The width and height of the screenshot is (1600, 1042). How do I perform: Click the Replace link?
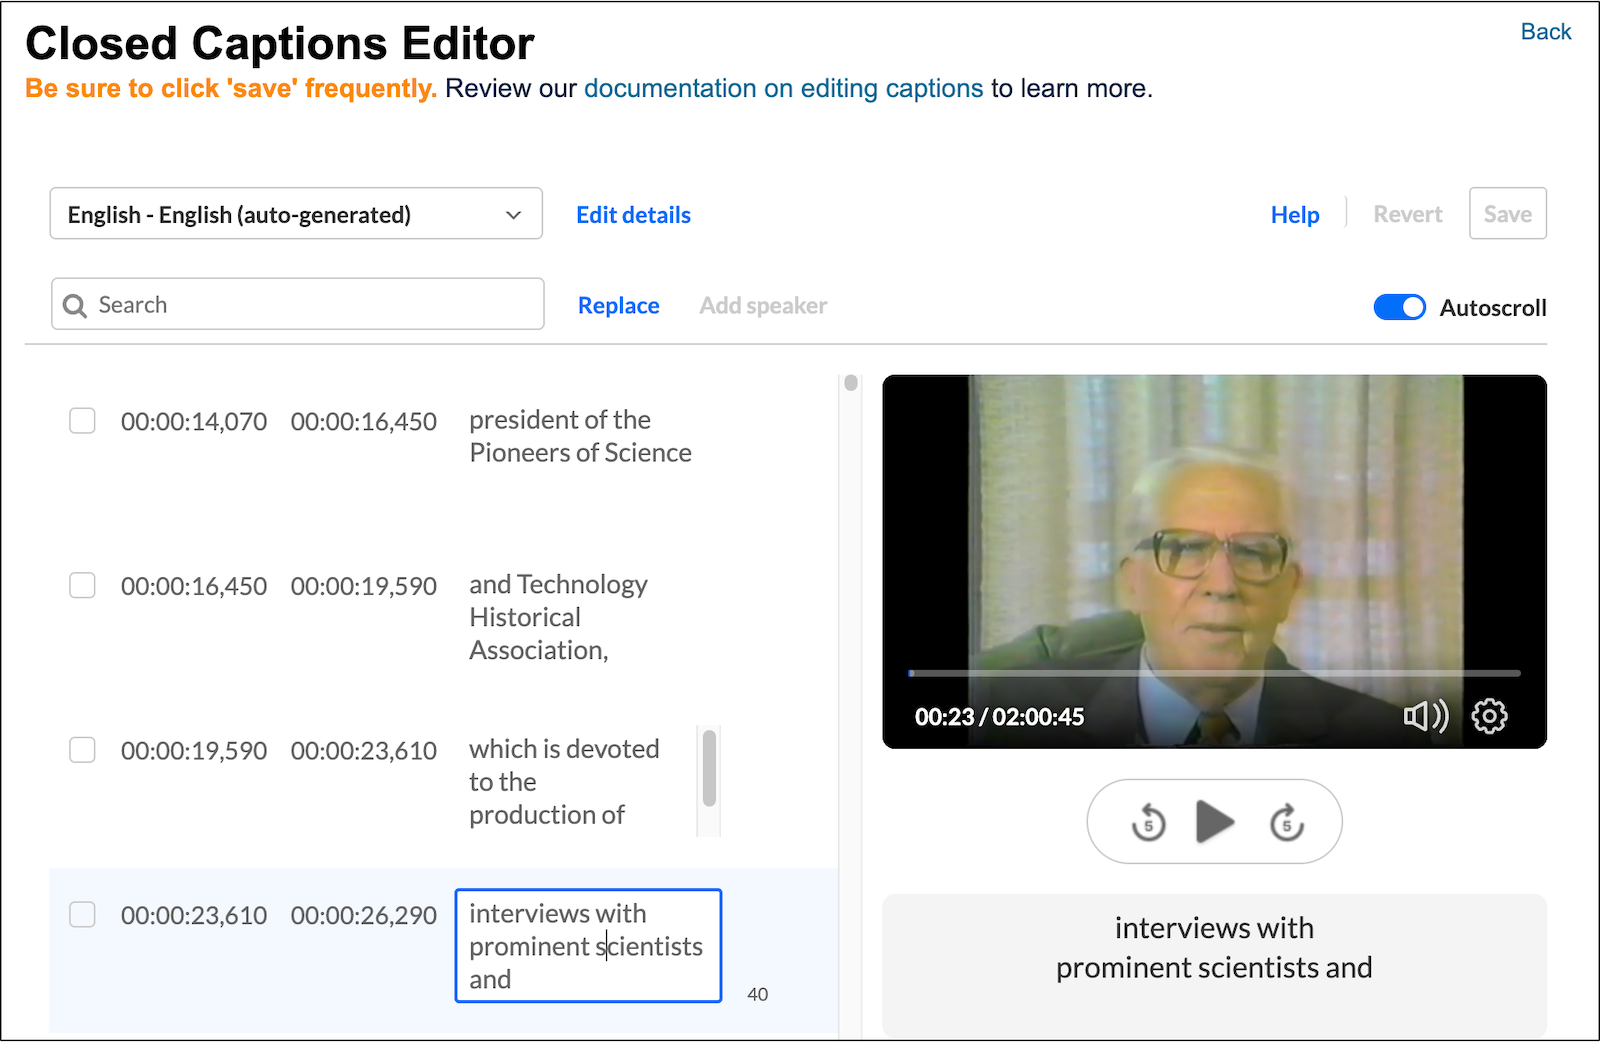click(618, 306)
